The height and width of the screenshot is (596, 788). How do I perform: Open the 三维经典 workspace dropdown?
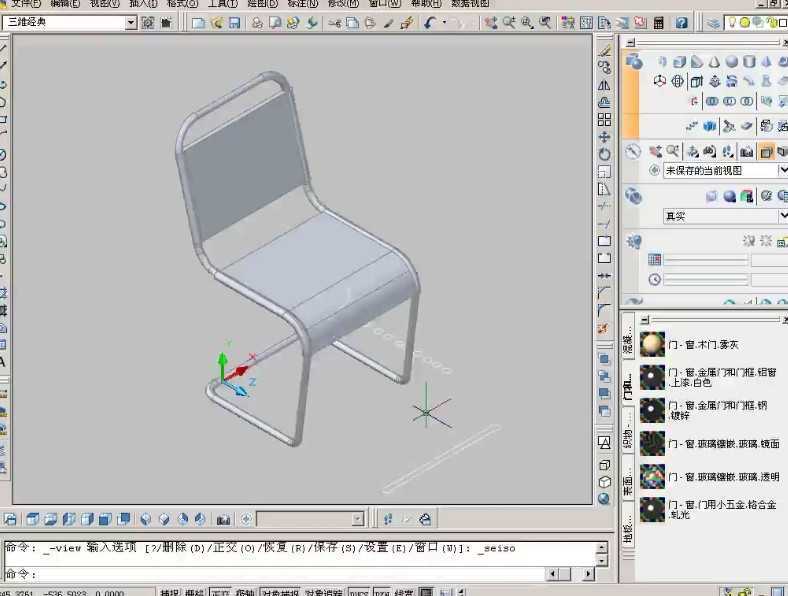point(131,23)
